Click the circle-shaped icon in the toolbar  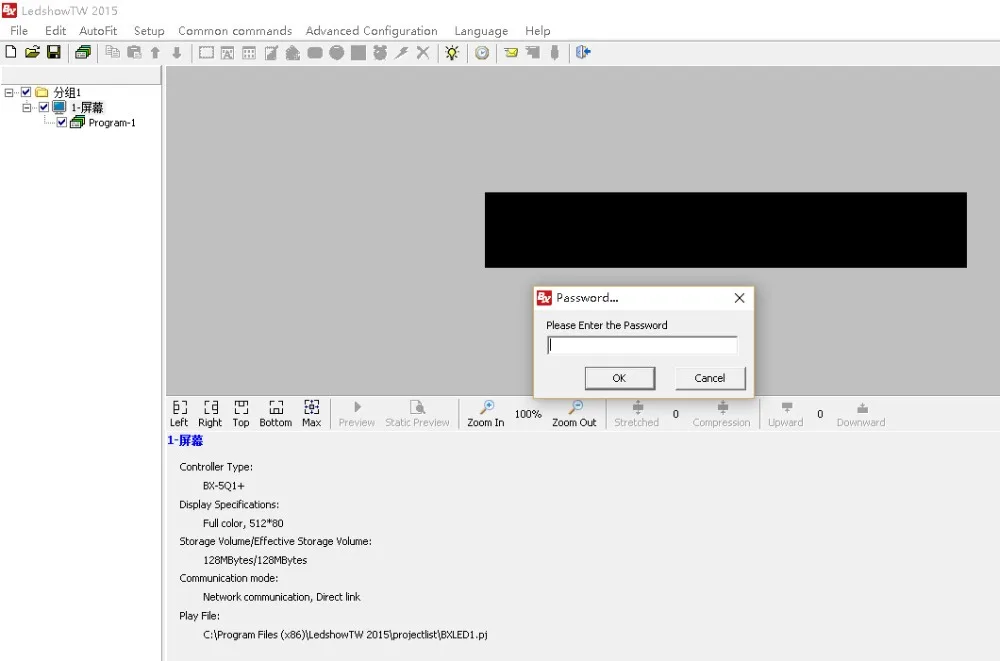click(x=337, y=52)
